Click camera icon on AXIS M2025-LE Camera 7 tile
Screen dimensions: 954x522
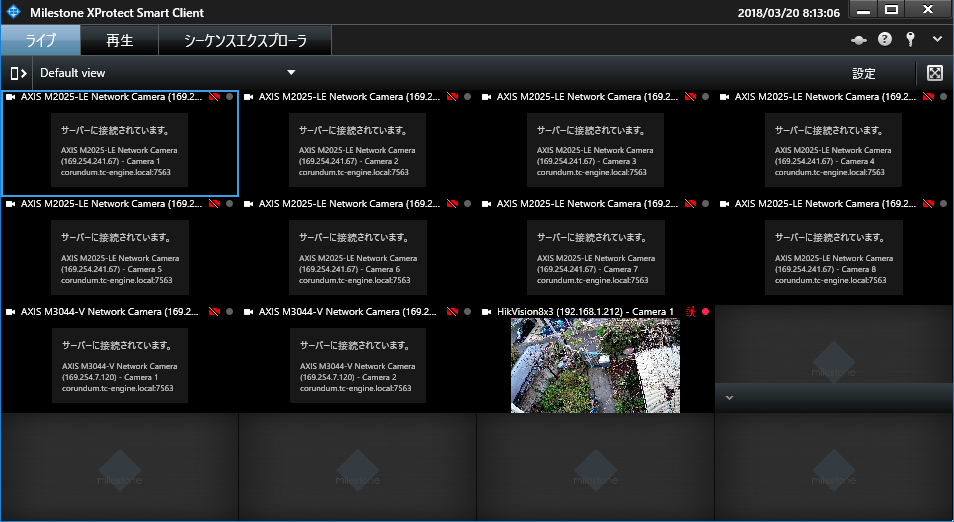click(x=486, y=204)
